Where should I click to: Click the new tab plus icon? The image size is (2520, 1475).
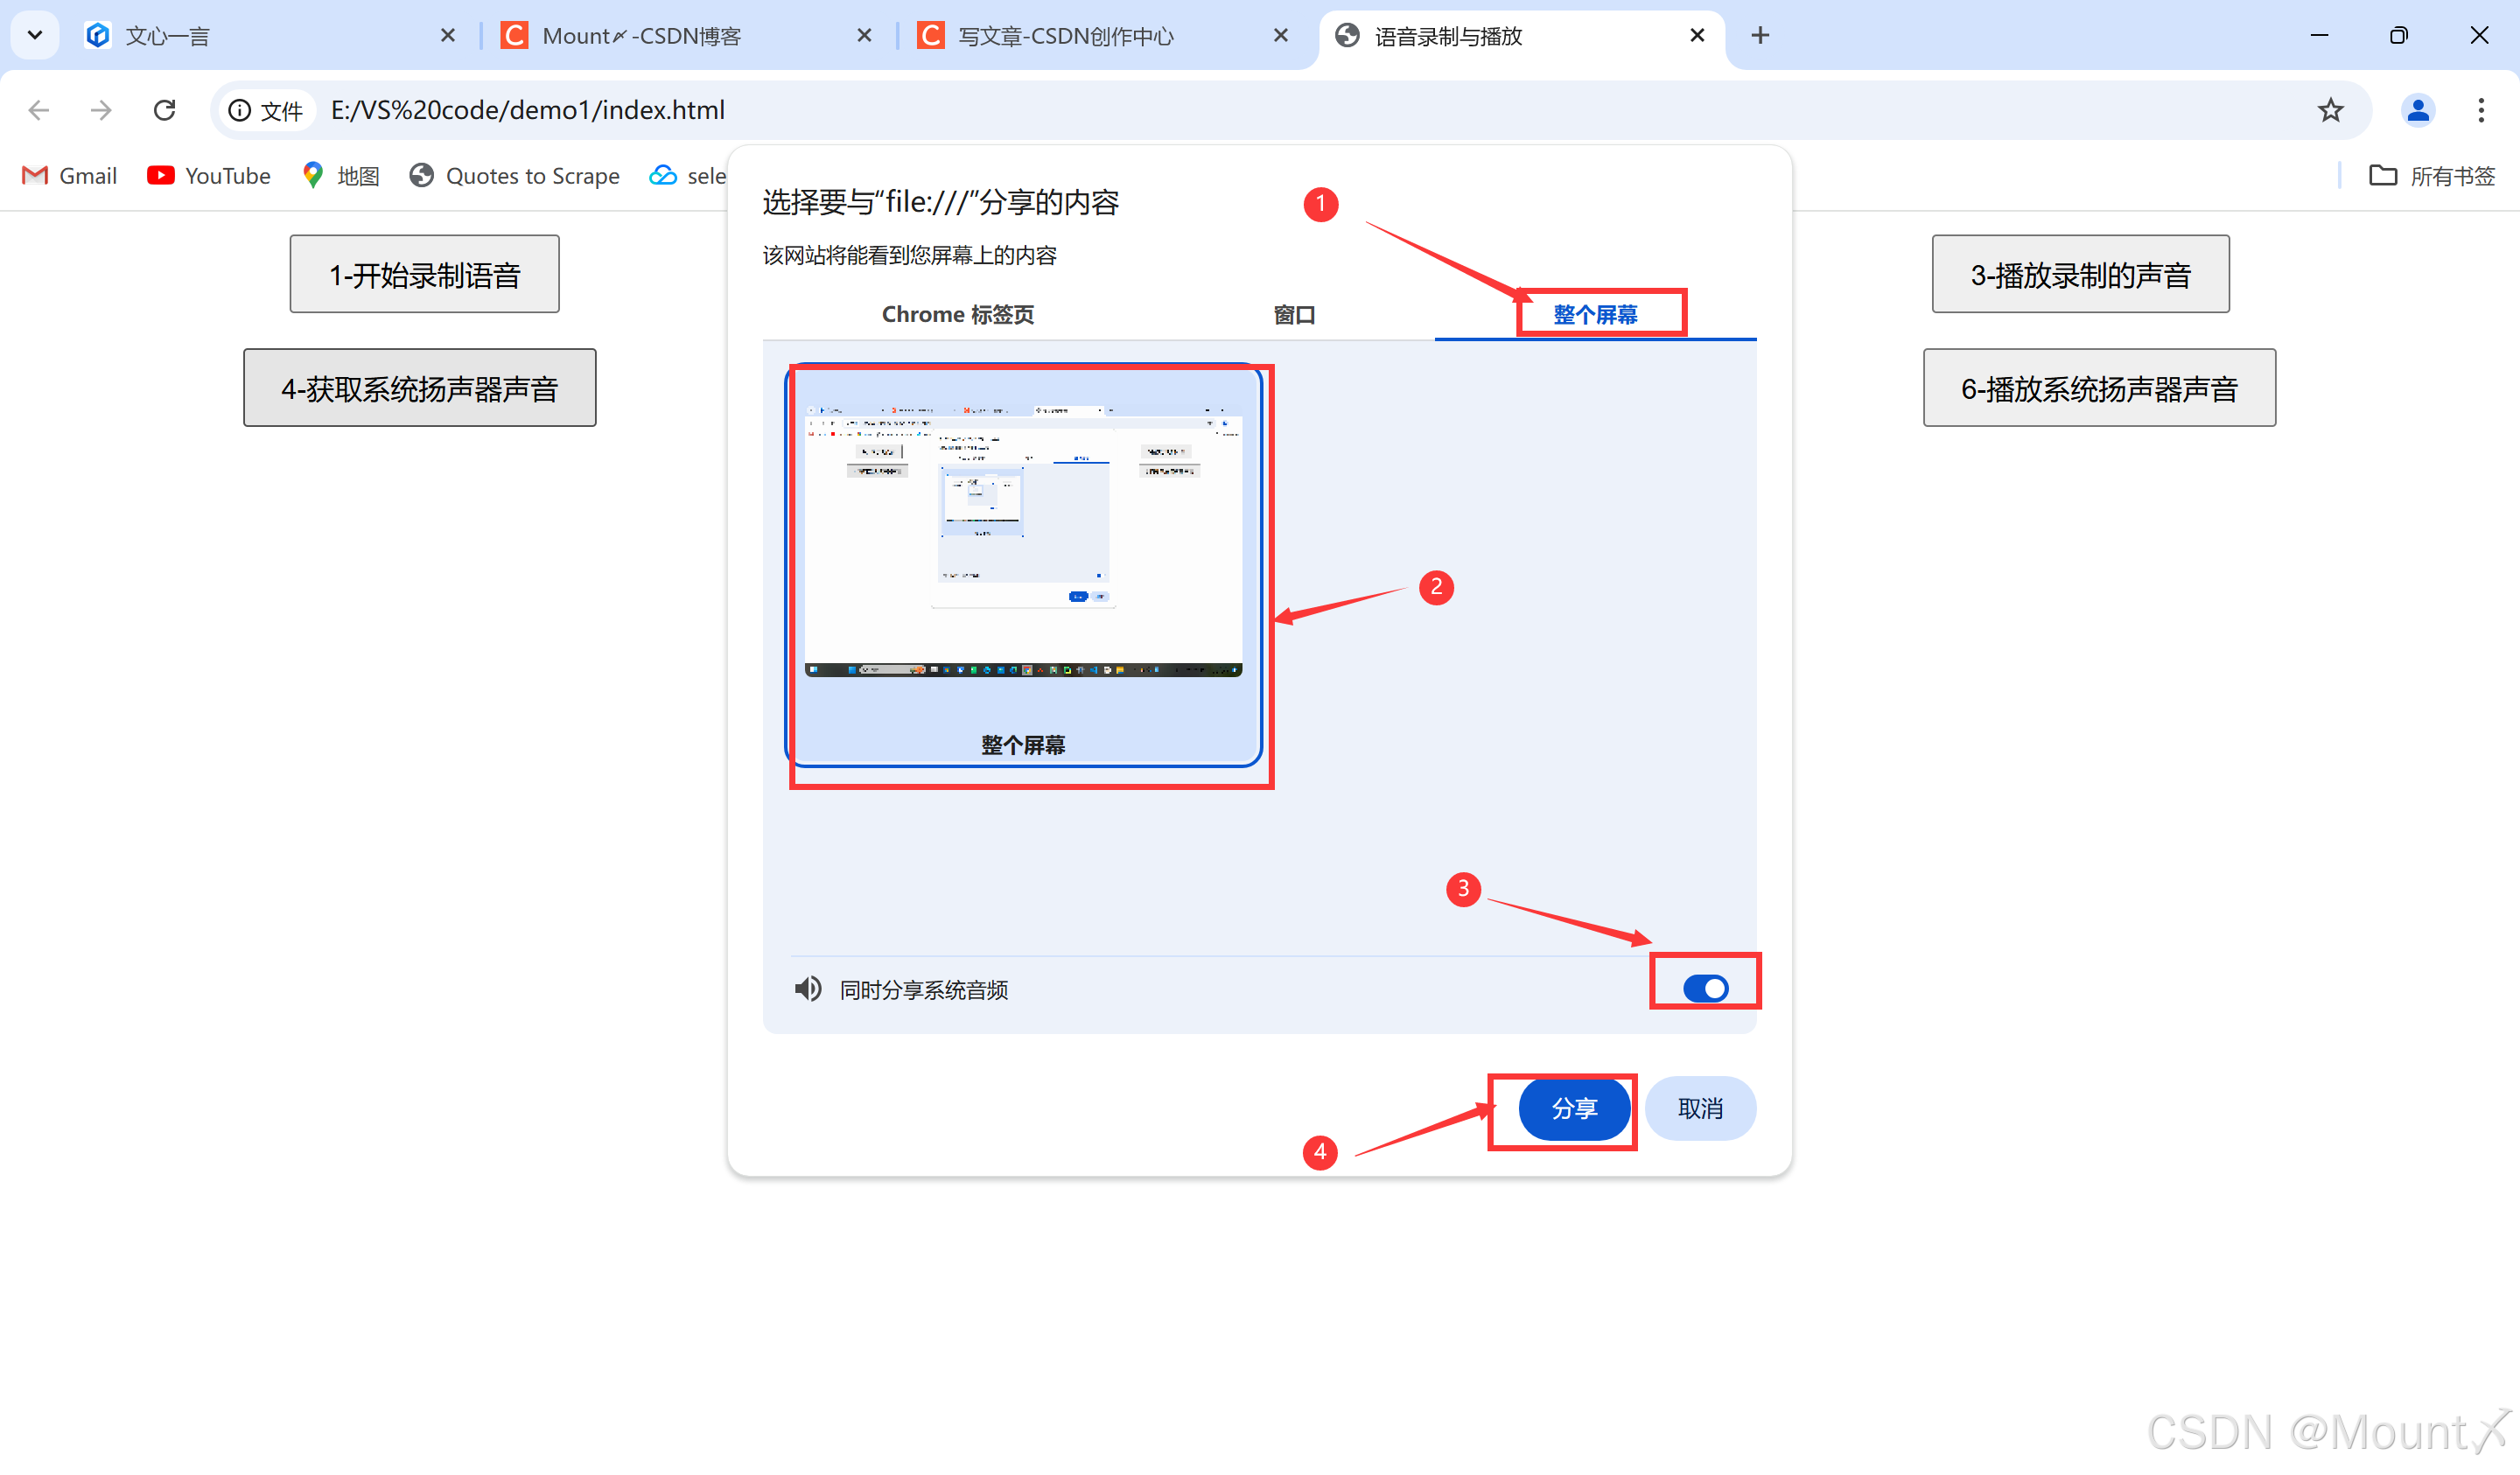click(1760, 36)
